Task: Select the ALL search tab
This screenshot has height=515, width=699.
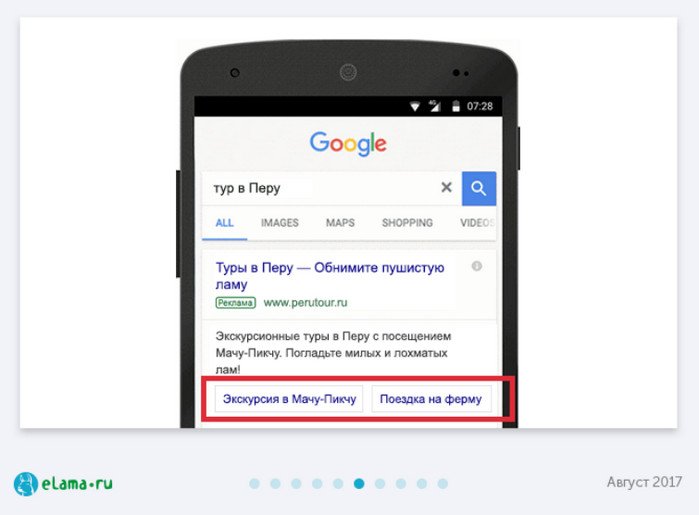Action: click(x=224, y=223)
